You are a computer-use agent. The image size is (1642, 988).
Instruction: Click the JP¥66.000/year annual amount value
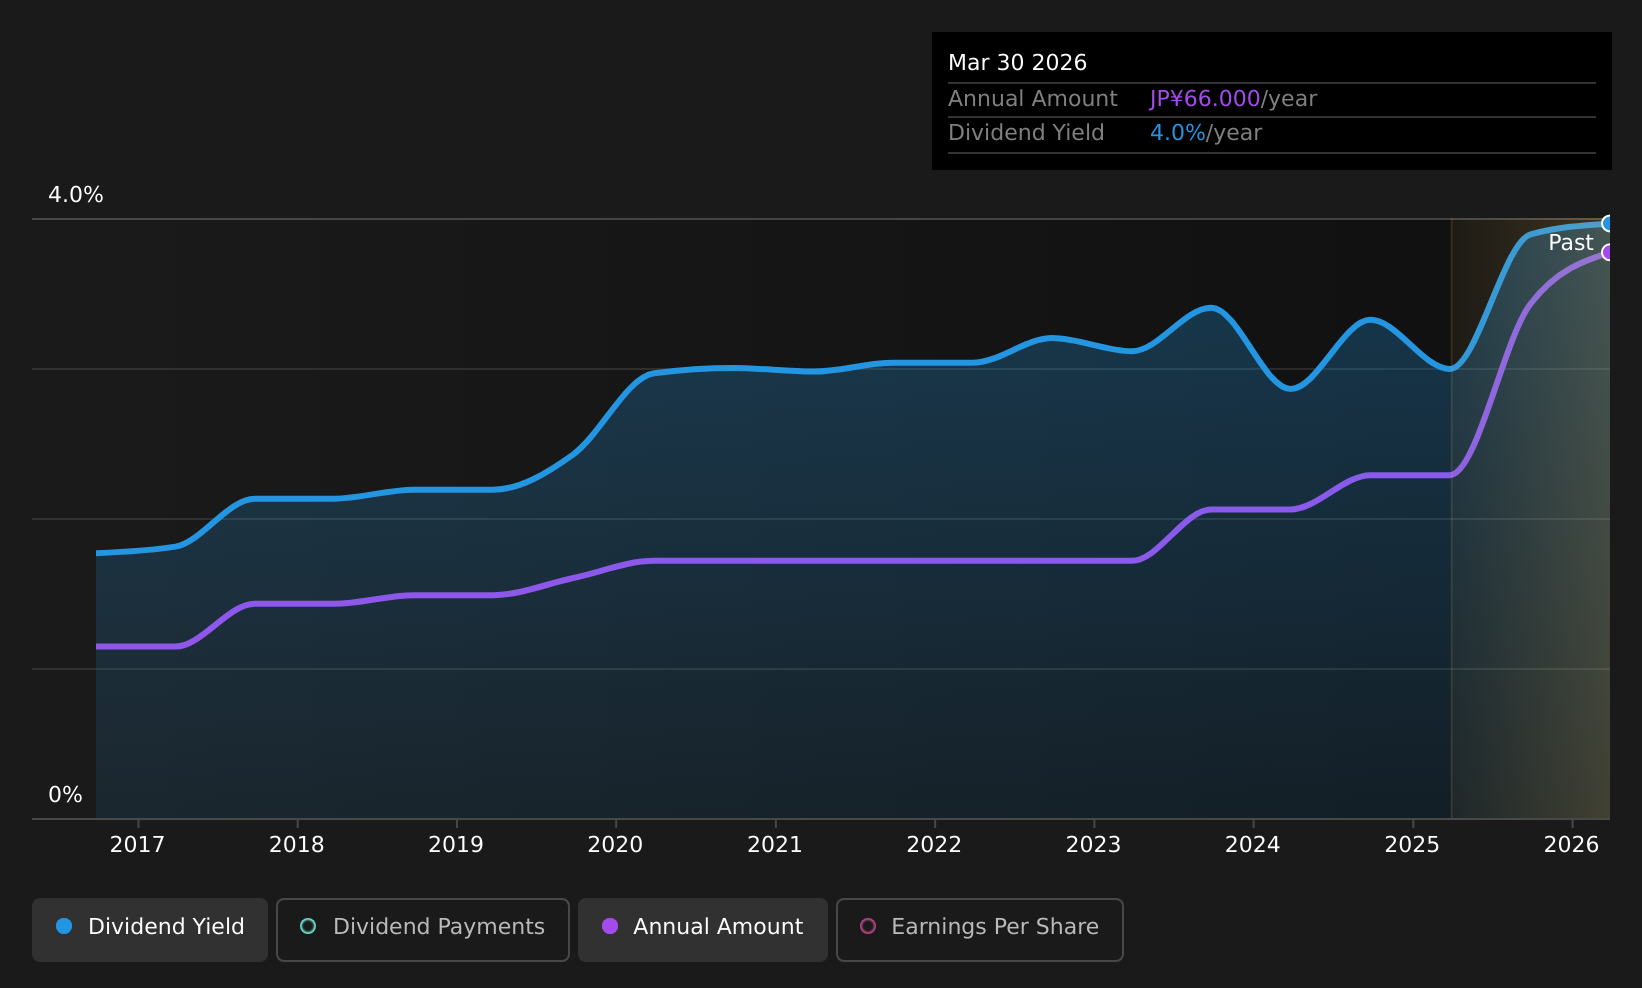coord(1233,99)
